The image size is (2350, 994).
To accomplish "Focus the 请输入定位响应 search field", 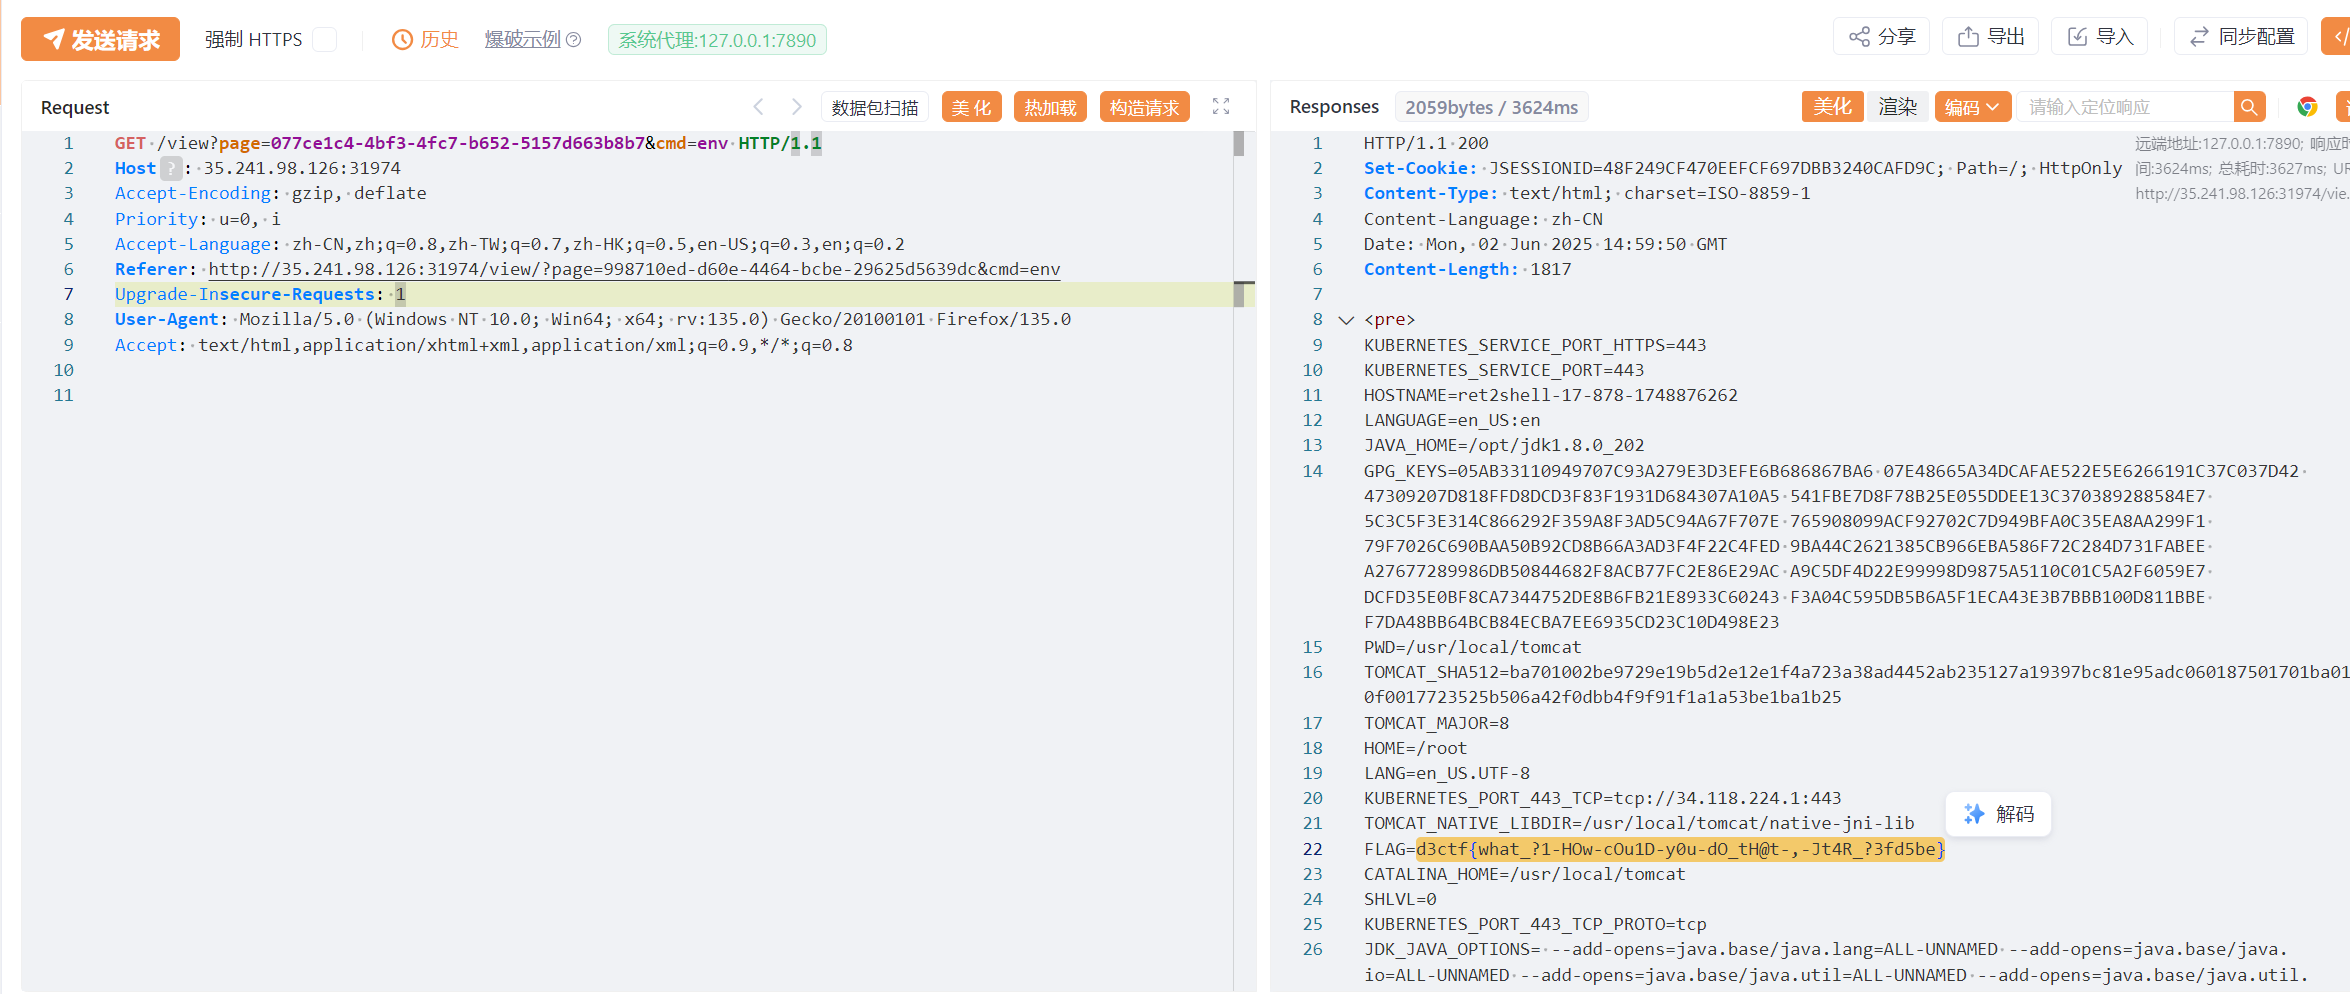I will pos(2125,107).
